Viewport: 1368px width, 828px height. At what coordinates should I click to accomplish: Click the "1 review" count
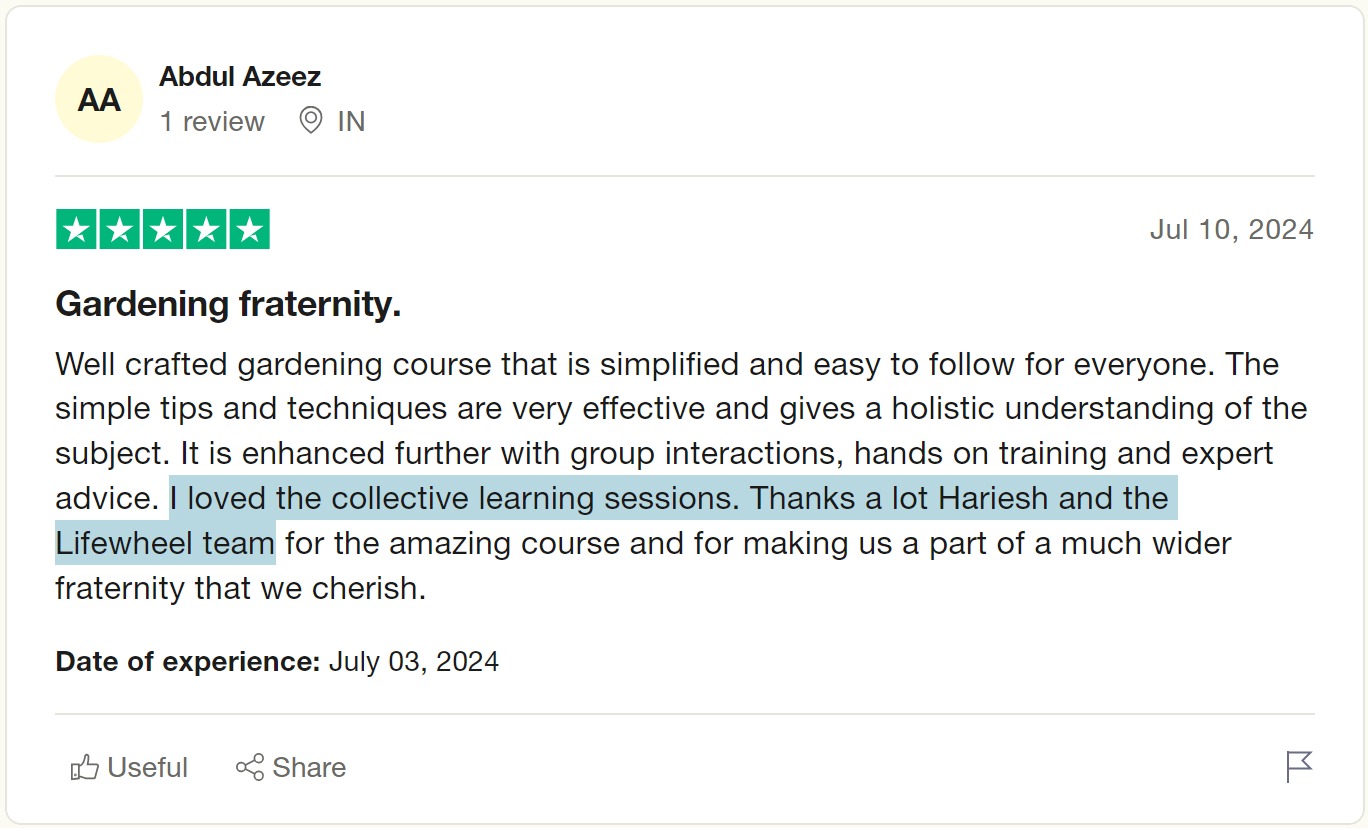coord(212,122)
